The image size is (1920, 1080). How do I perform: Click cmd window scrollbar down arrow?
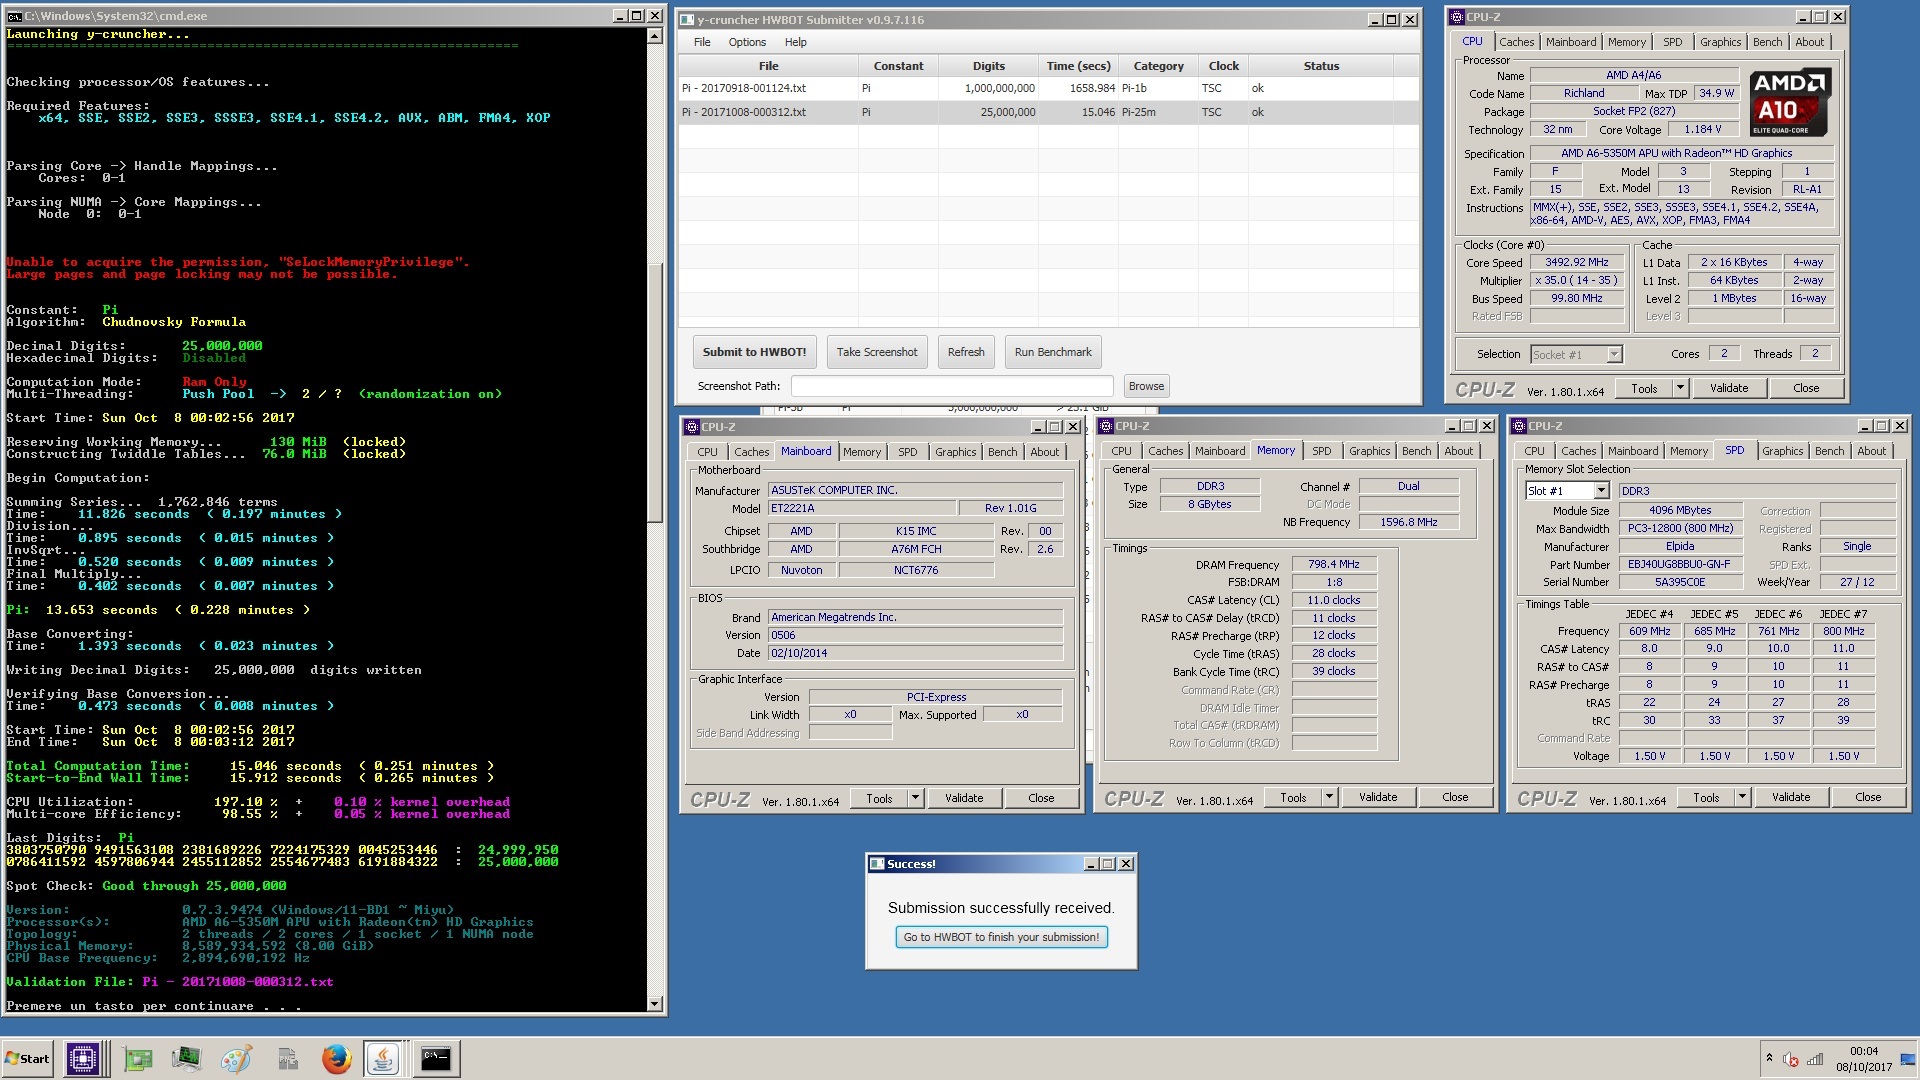coord(654,1004)
